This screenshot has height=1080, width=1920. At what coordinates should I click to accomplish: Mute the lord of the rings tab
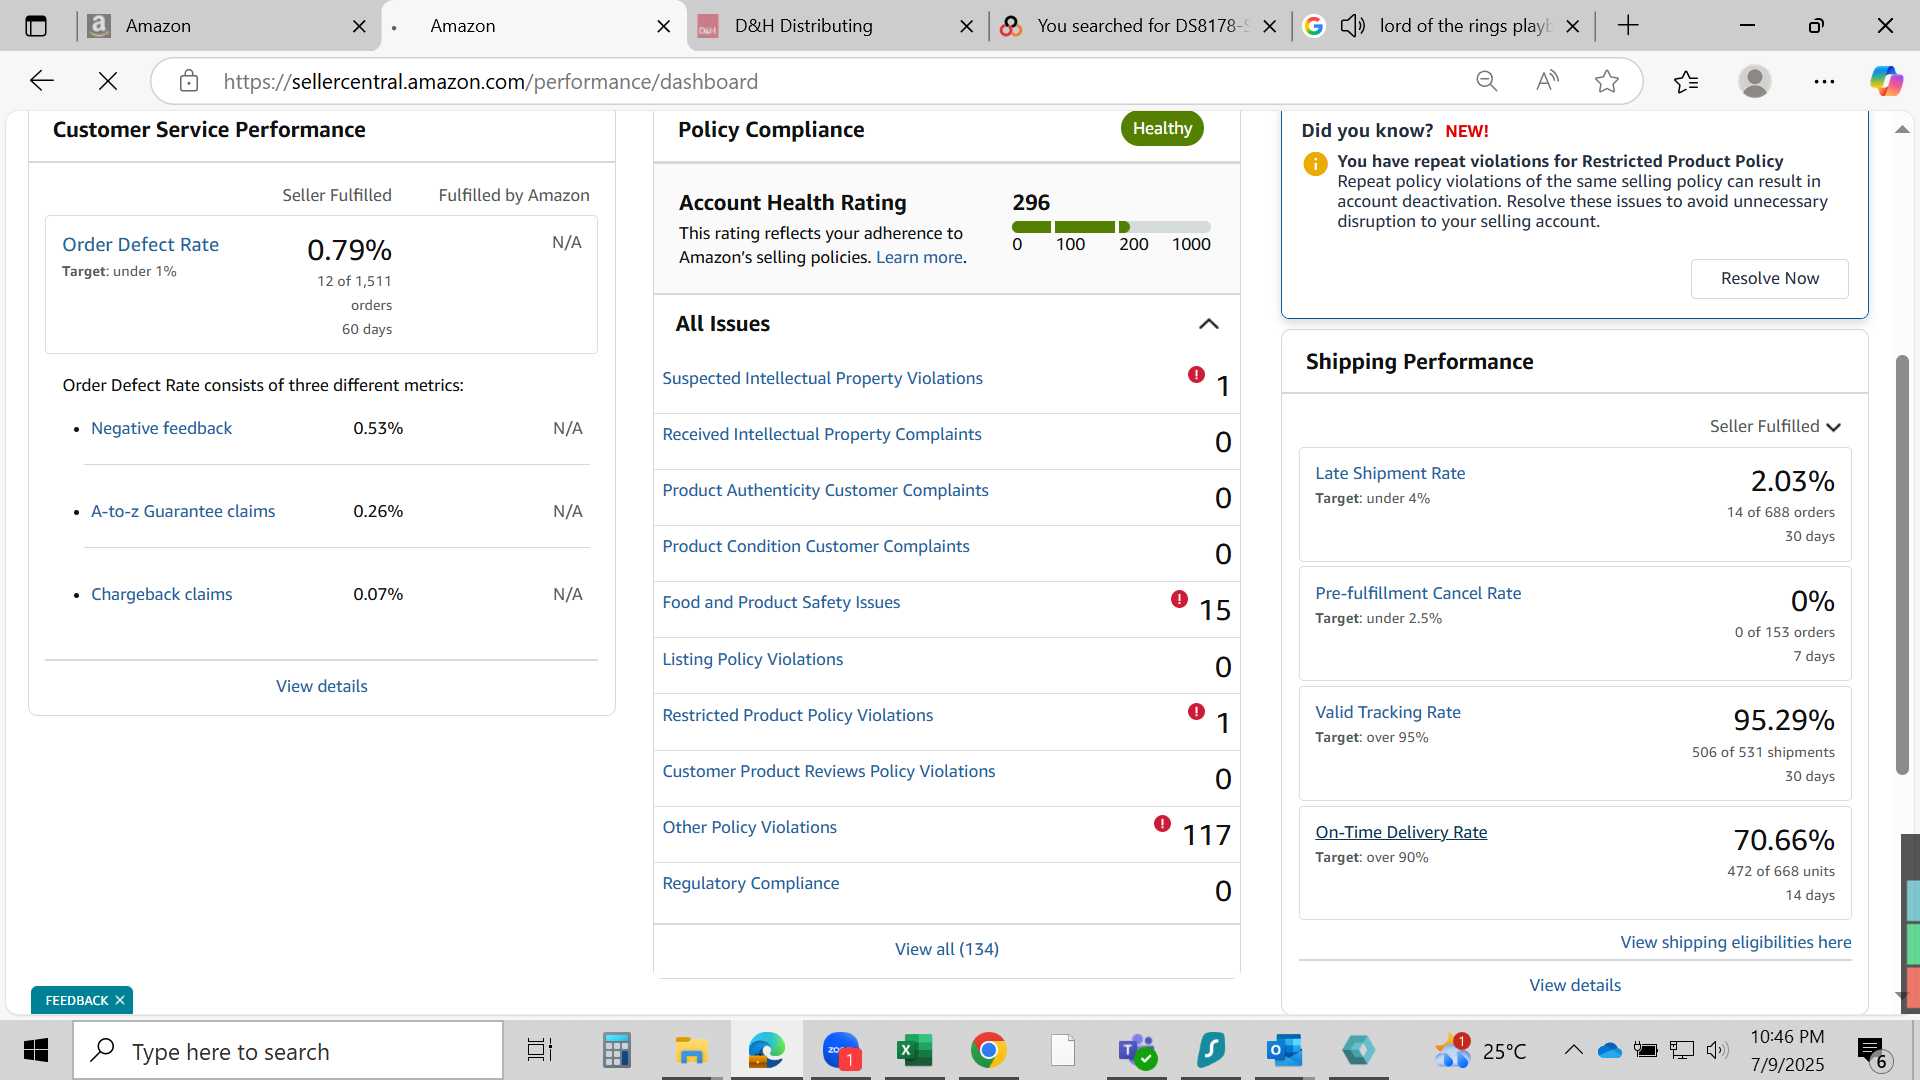point(1353,26)
